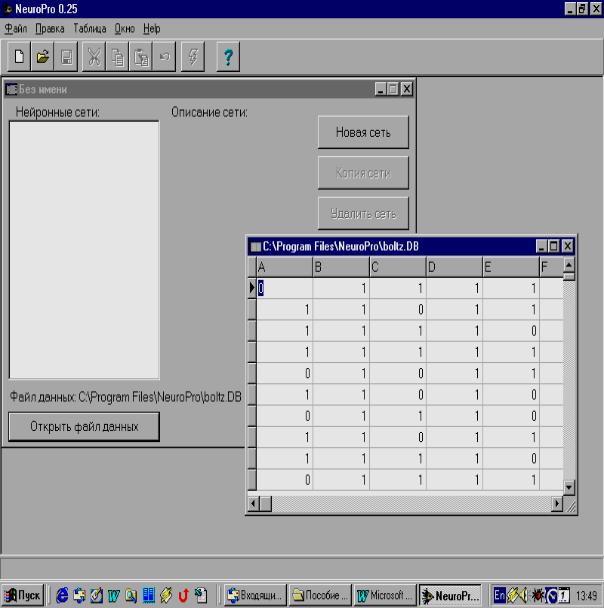Screen dimensions: 604x608
Task: Click the file path label Файл данных
Action: (x=125, y=397)
